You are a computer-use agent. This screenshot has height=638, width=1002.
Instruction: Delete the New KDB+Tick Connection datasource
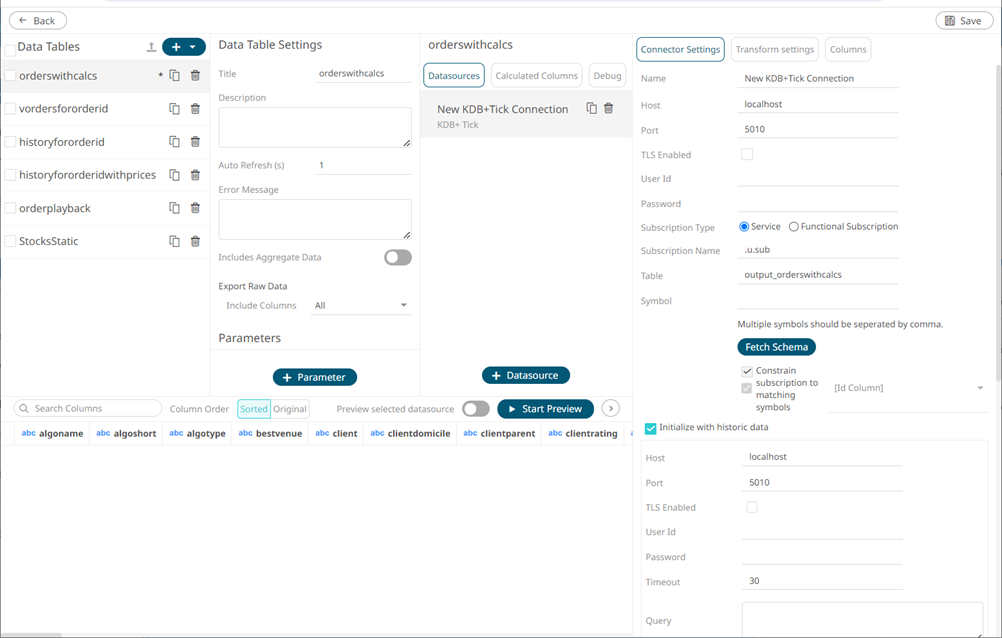[608, 109]
